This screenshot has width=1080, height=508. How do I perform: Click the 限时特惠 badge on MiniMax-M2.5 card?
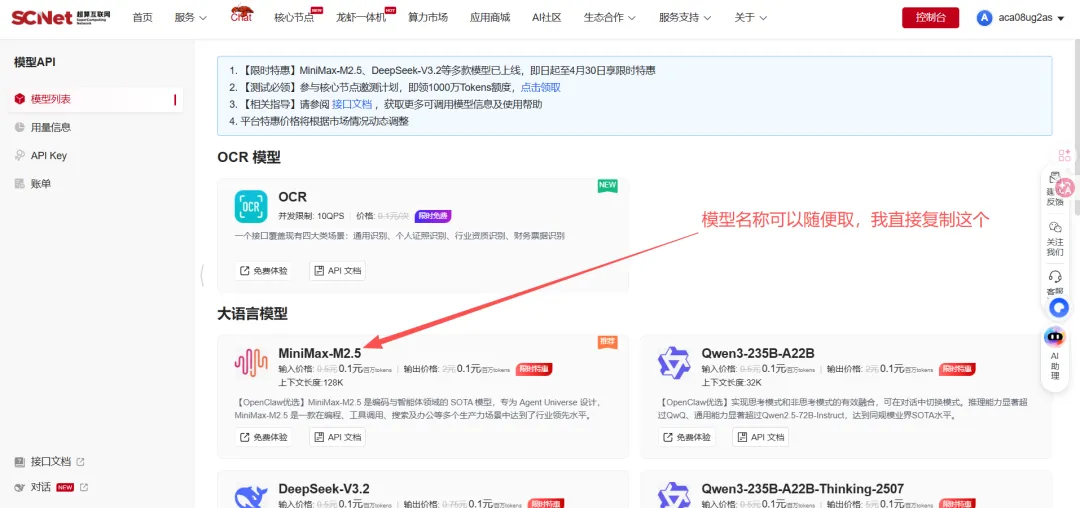pyautogui.click(x=534, y=369)
